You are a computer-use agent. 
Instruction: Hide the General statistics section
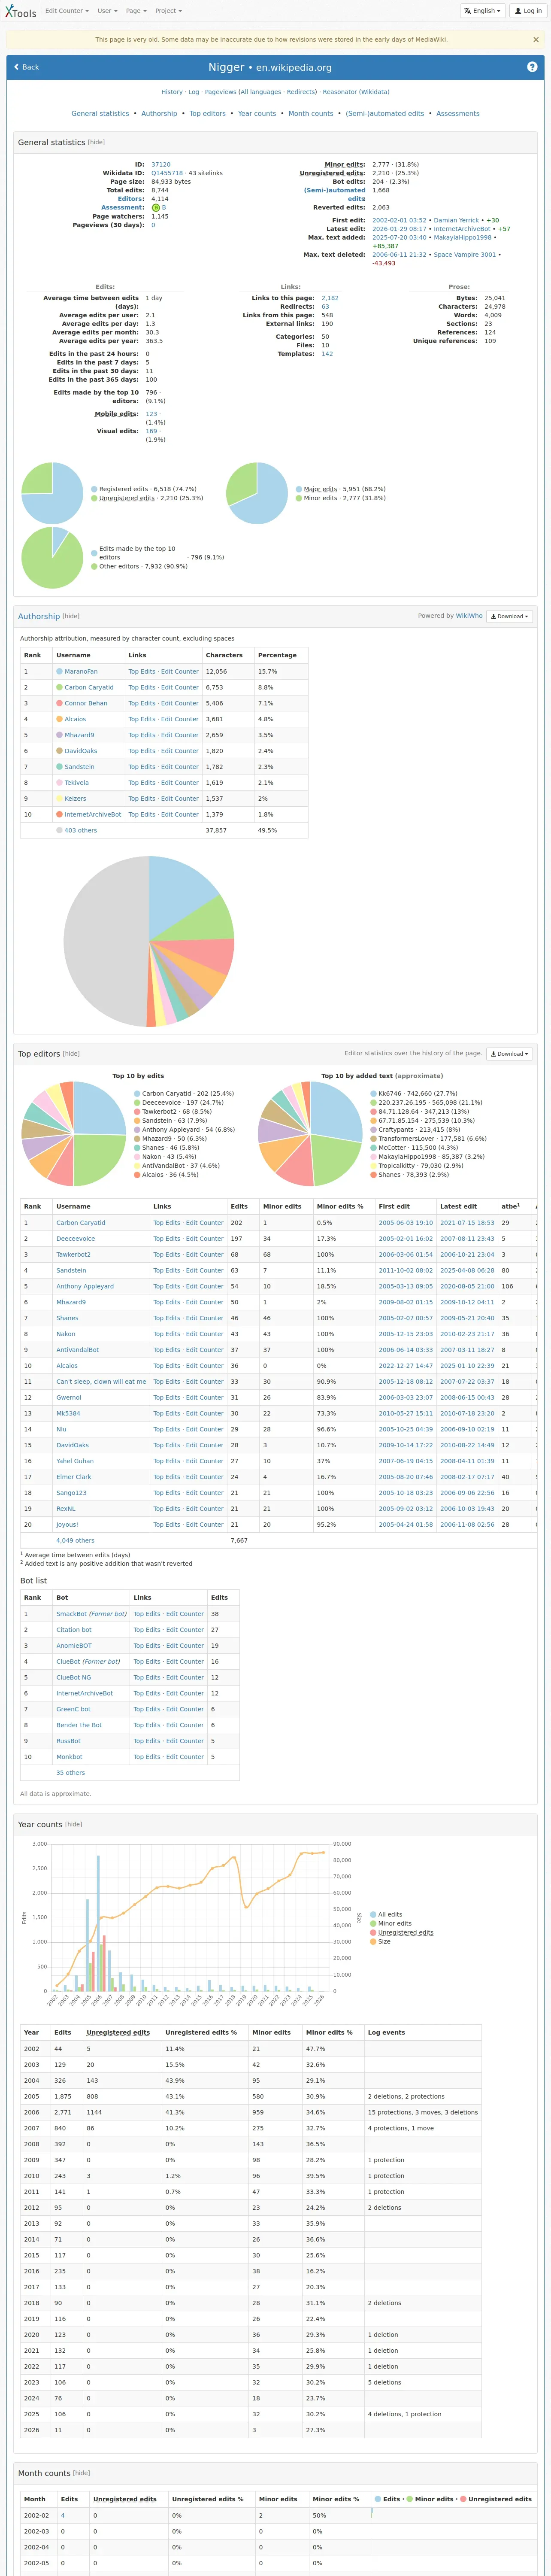coord(96,142)
